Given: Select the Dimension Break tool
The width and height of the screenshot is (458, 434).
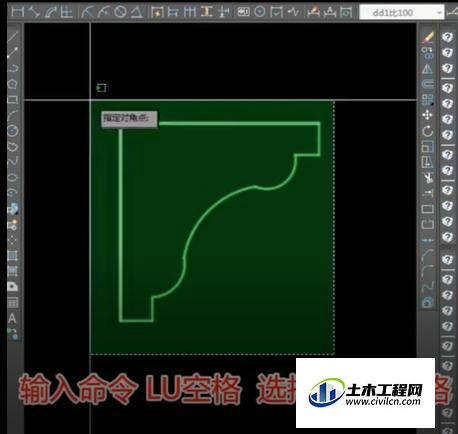Looking at the screenshot, I should pyautogui.click(x=224, y=12).
